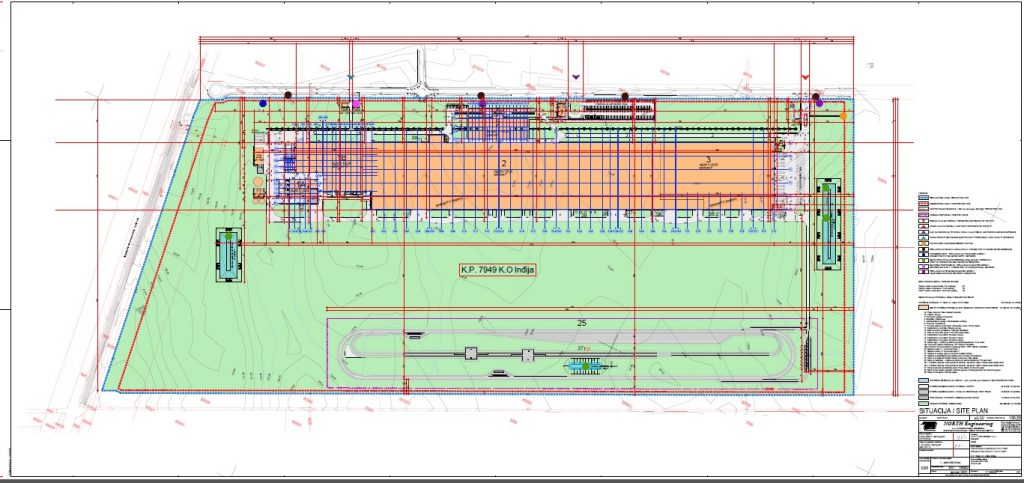Select building zone number 2 label
The image size is (1024, 483).
505,161
